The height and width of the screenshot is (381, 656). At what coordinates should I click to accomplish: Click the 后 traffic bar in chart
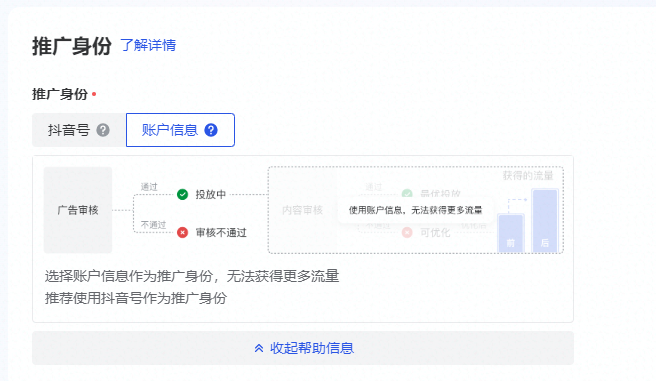tap(545, 221)
